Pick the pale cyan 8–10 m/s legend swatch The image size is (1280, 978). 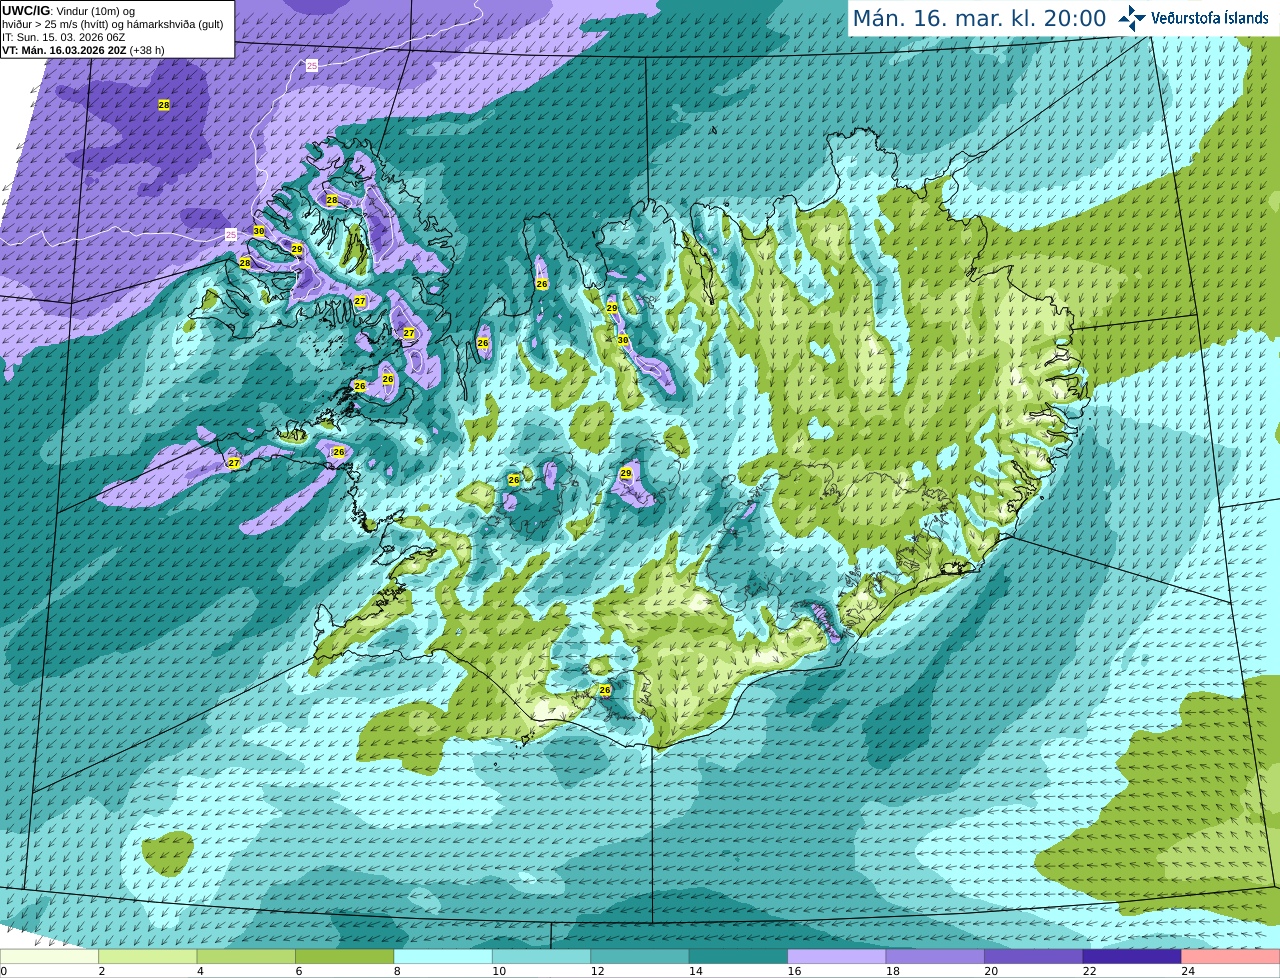click(x=443, y=957)
